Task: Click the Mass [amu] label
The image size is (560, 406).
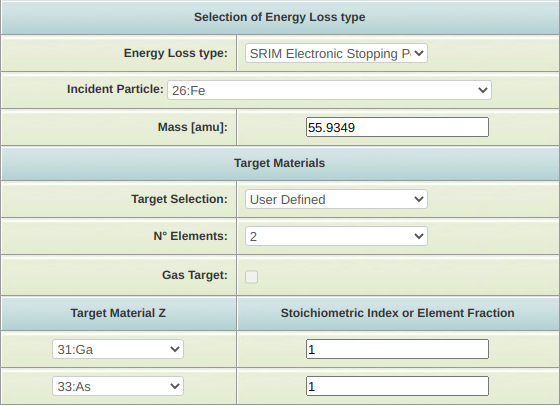Action: pyautogui.click(x=193, y=127)
